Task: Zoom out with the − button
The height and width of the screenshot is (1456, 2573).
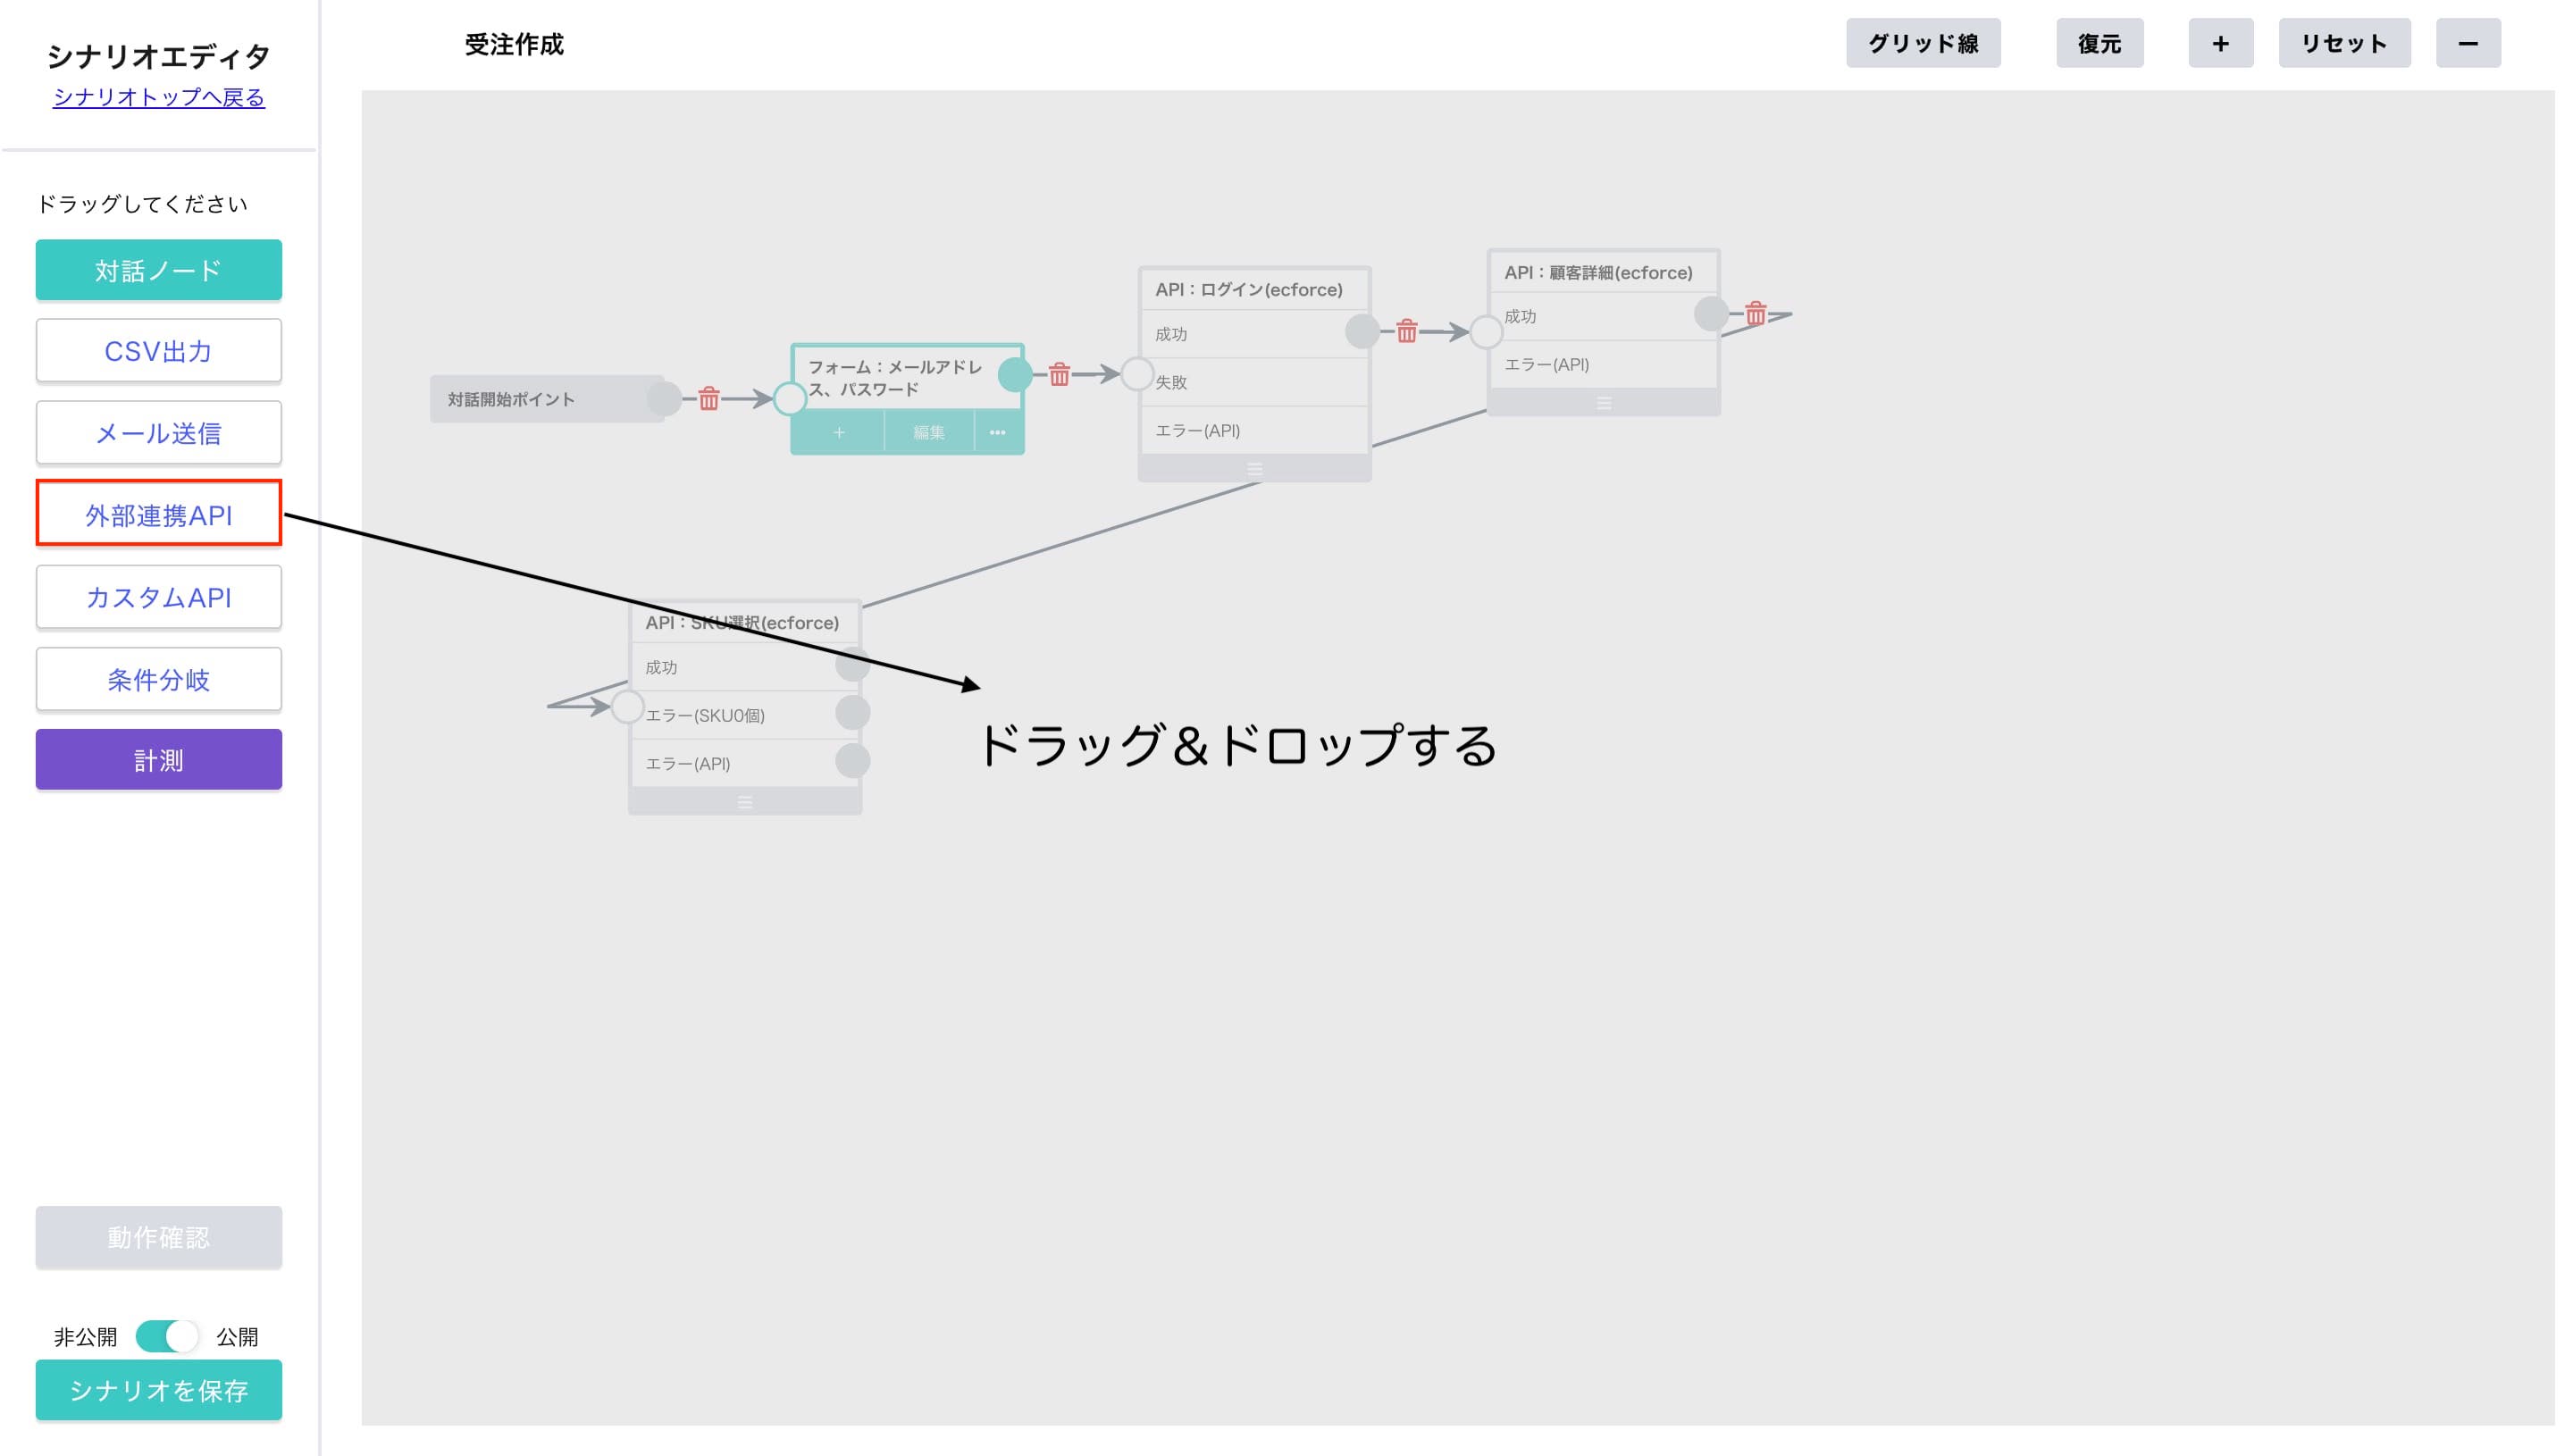Action: point(2468,43)
